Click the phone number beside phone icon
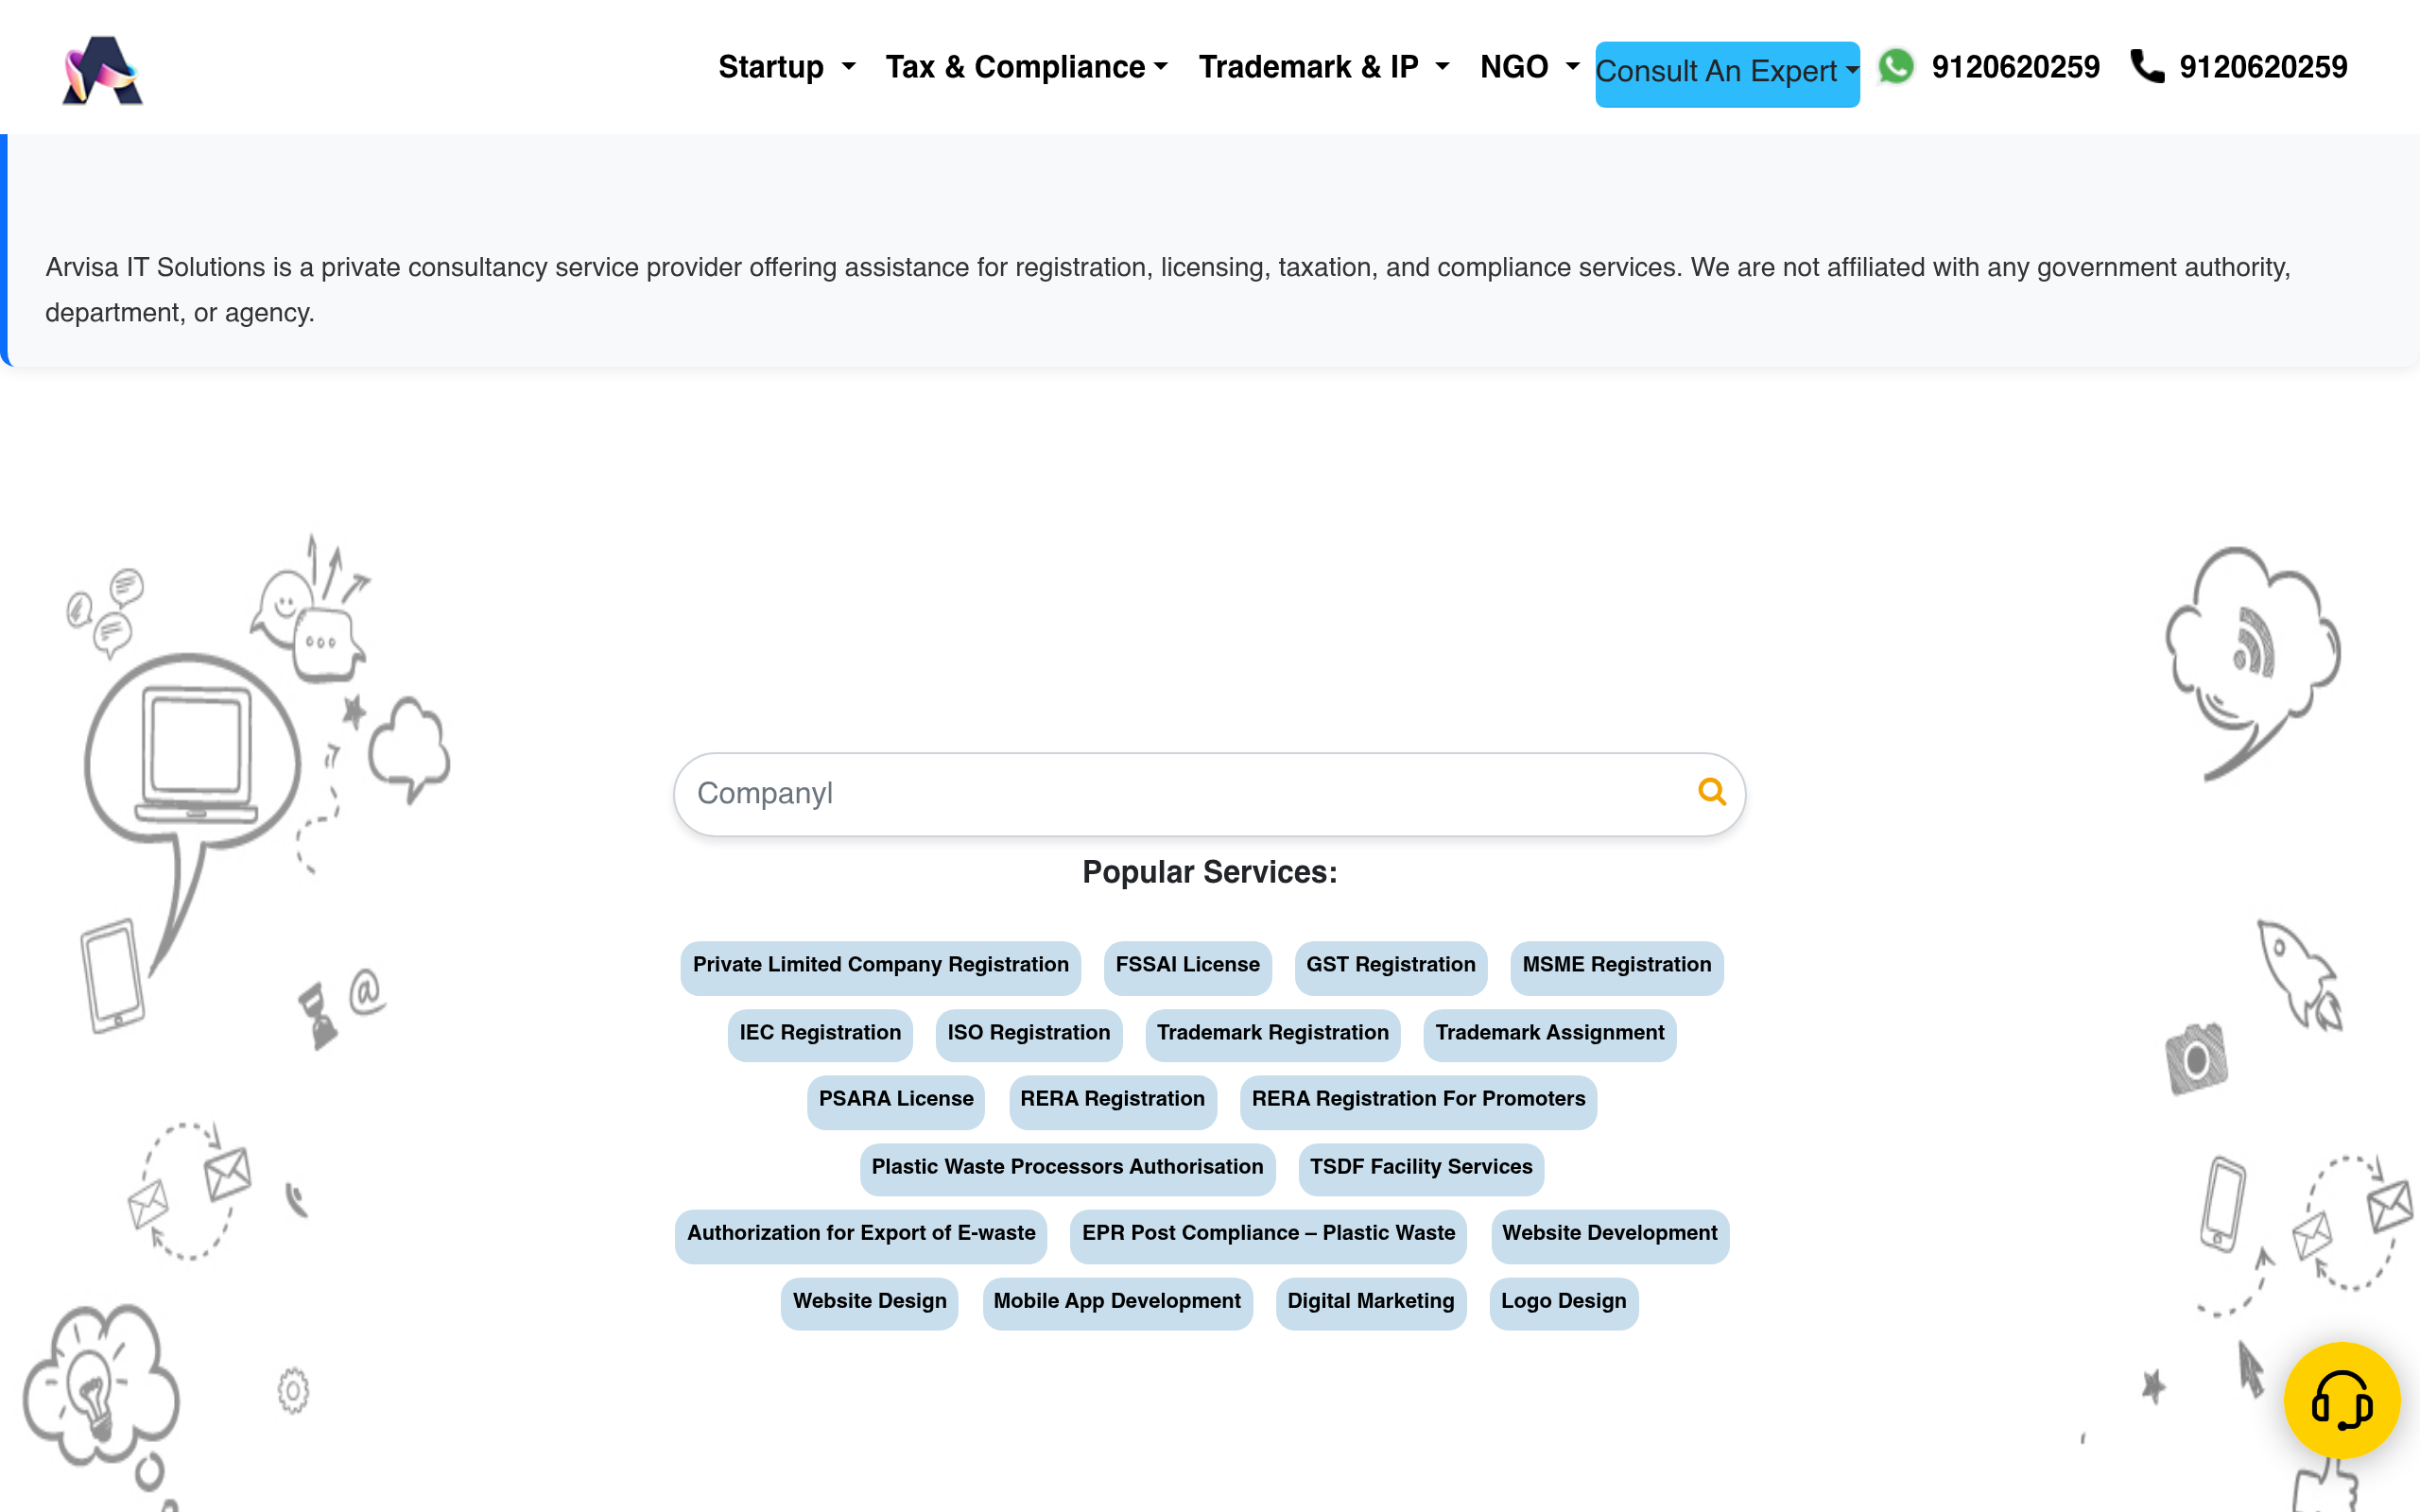Viewport: 2420px width, 1512px height. 2263,67
